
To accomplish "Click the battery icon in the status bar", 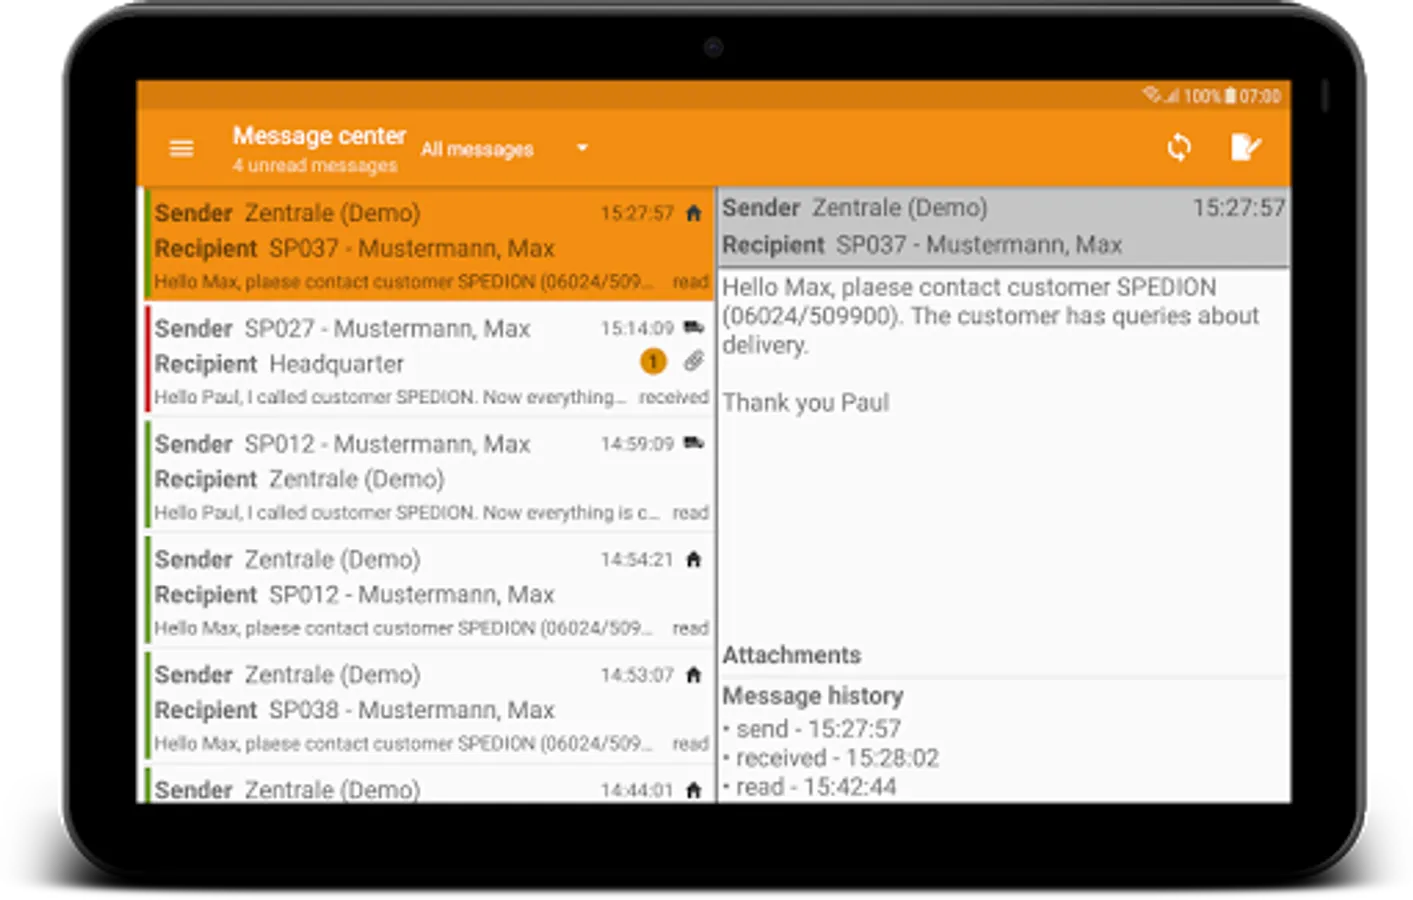I will point(1230,96).
